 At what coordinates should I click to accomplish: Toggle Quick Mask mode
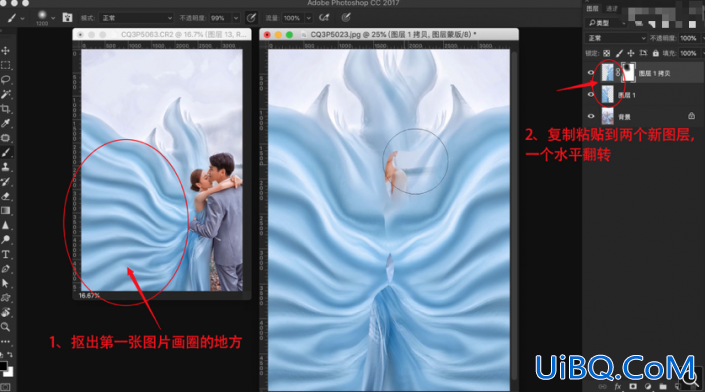(x=5, y=387)
